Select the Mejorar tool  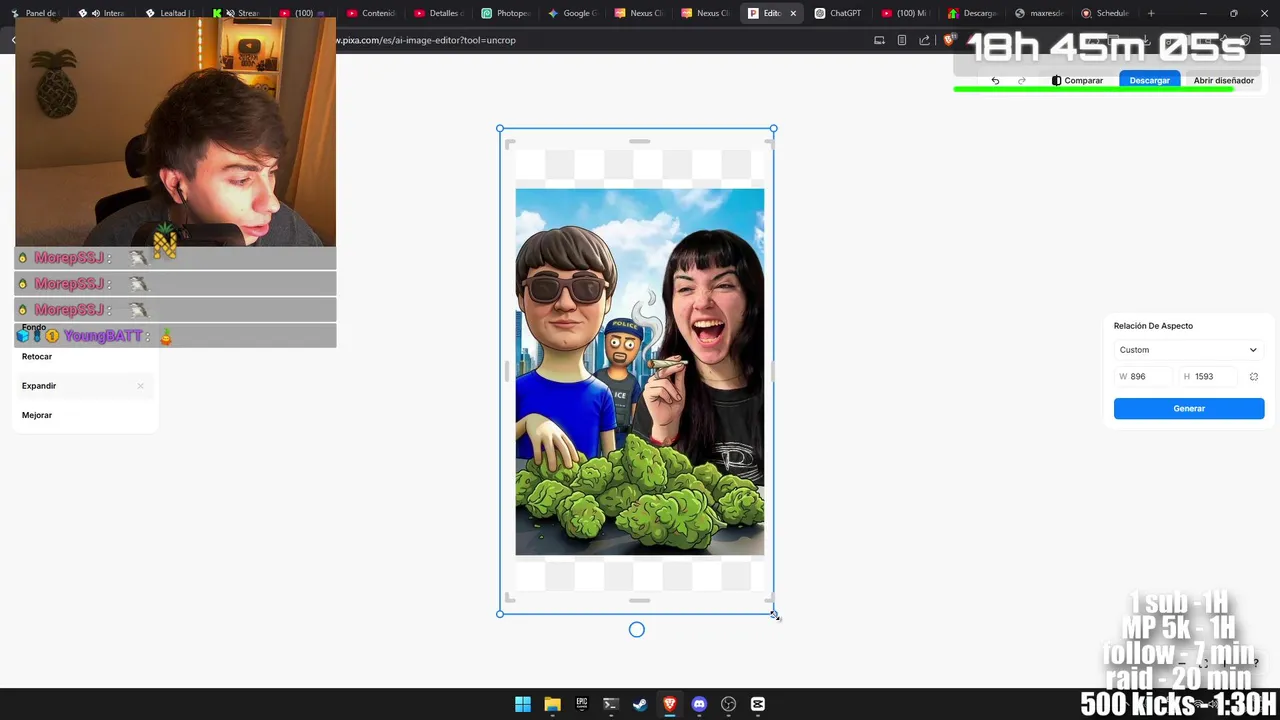pyautogui.click(x=37, y=415)
